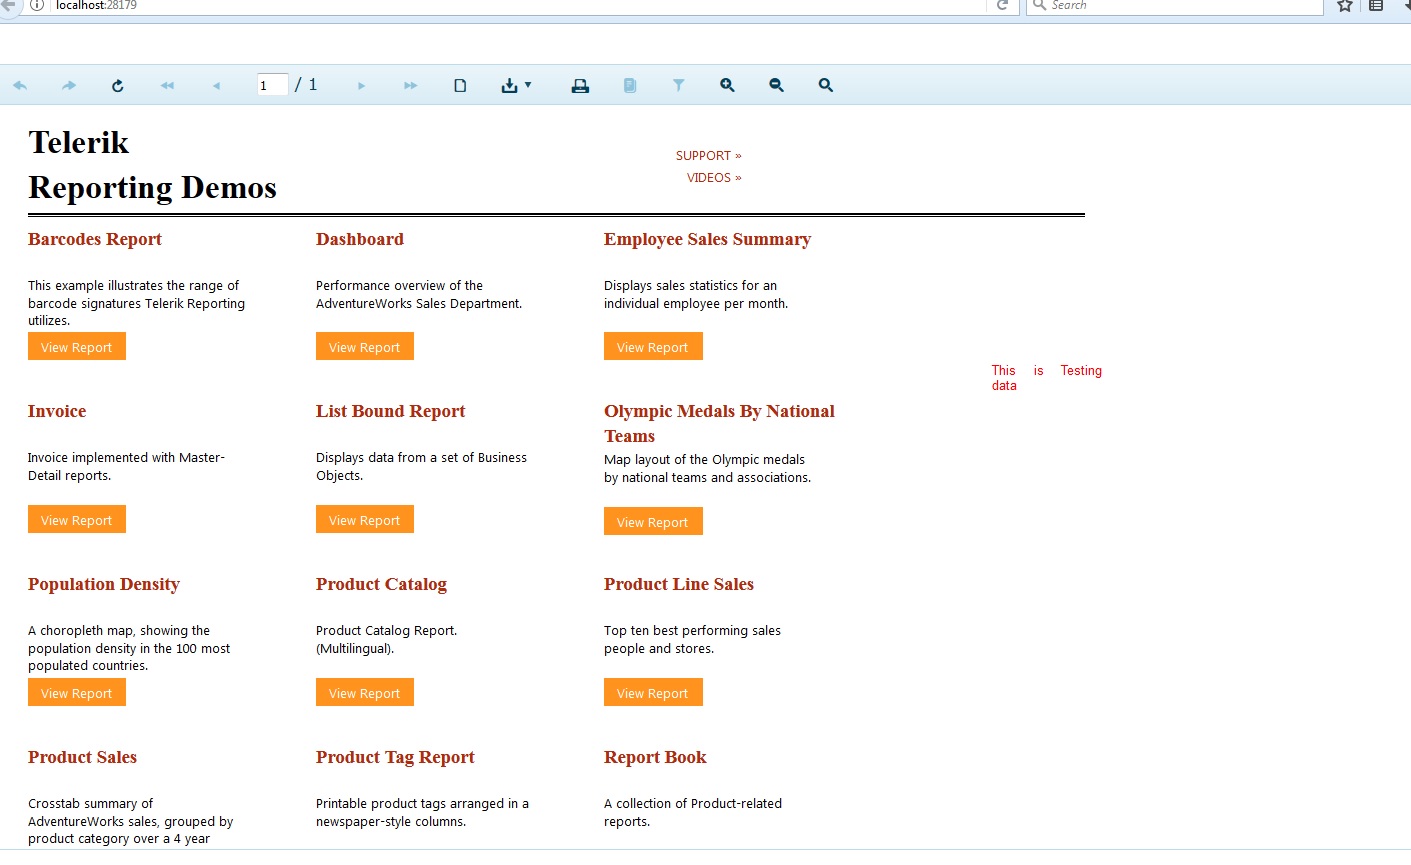Click the localhost:28179 address bar
The image size is (1411, 865).
click(x=520, y=6)
